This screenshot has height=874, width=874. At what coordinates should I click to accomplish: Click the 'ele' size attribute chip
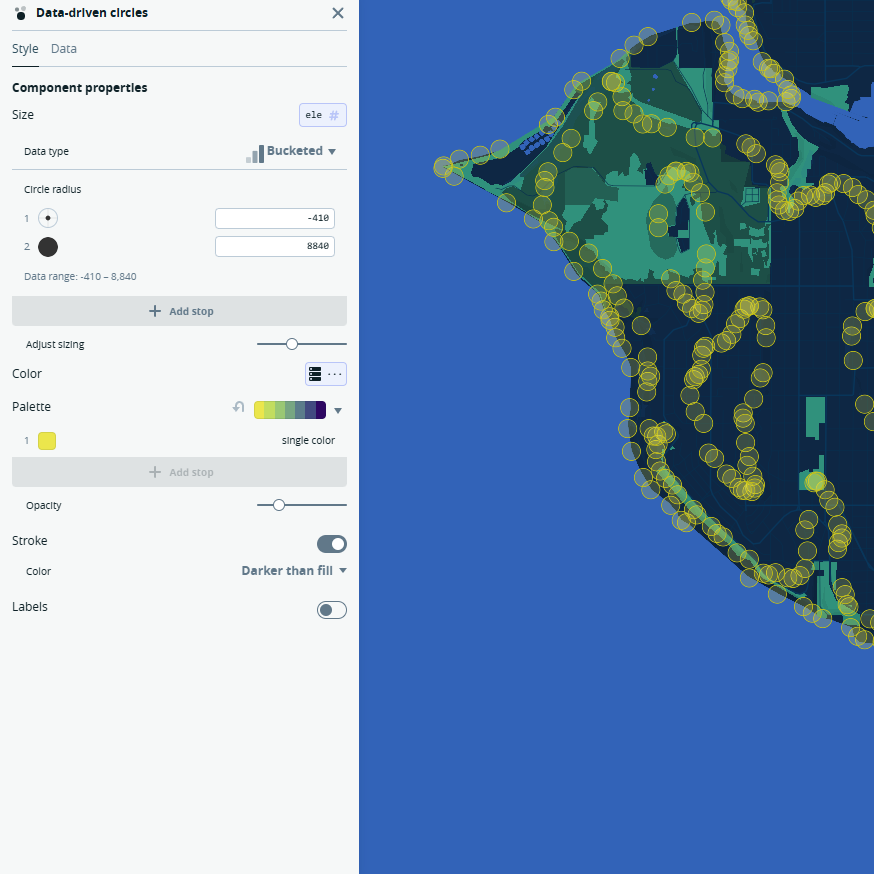315,115
